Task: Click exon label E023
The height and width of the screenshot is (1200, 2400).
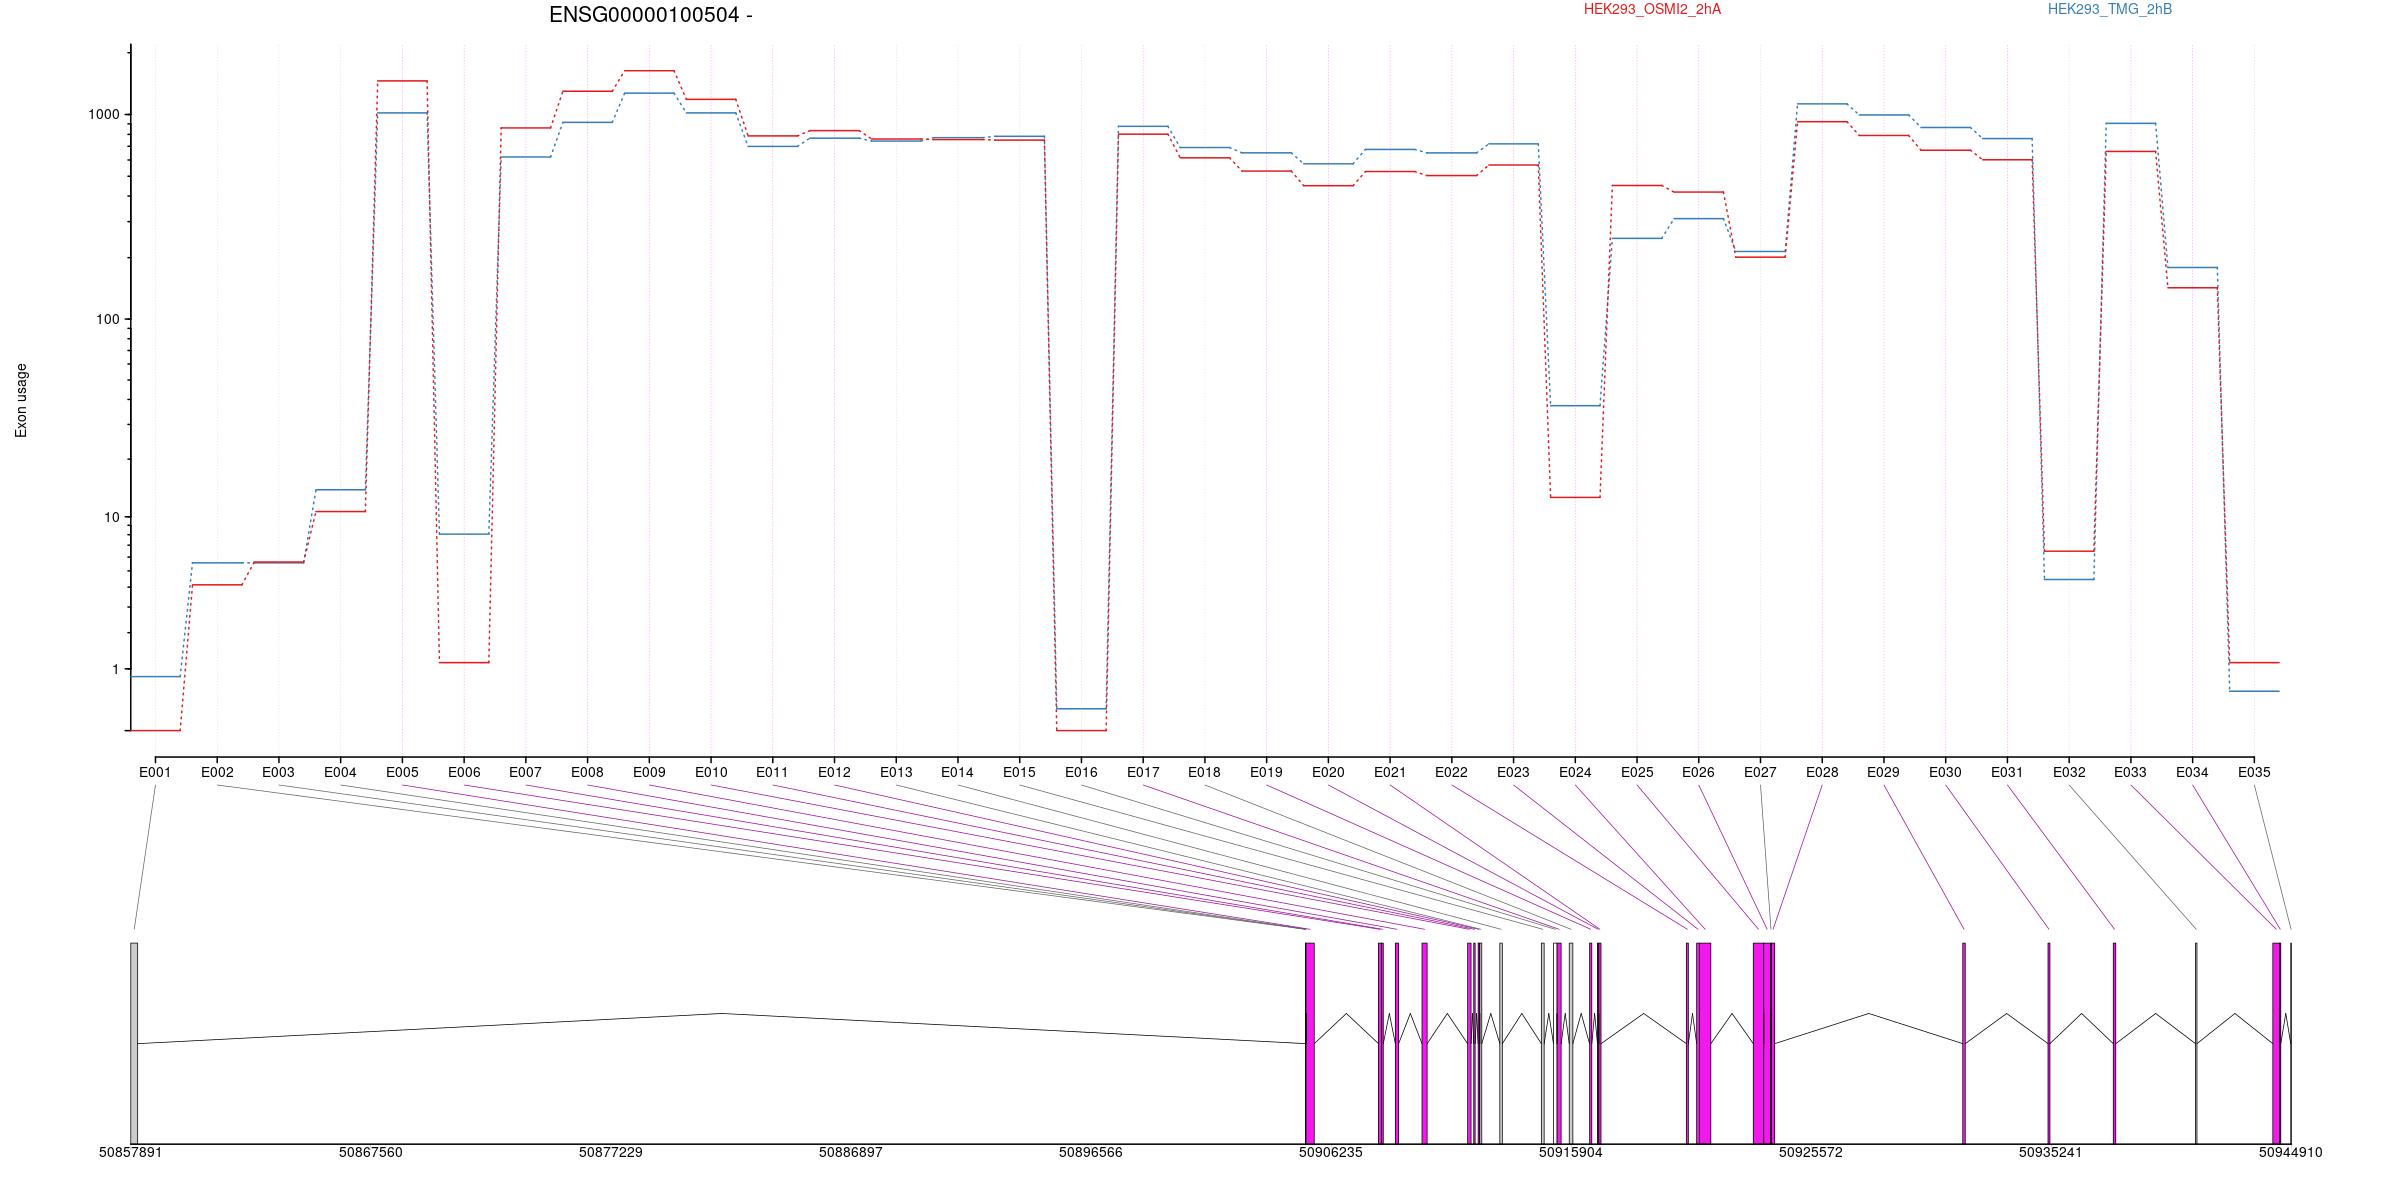Action: [1513, 772]
